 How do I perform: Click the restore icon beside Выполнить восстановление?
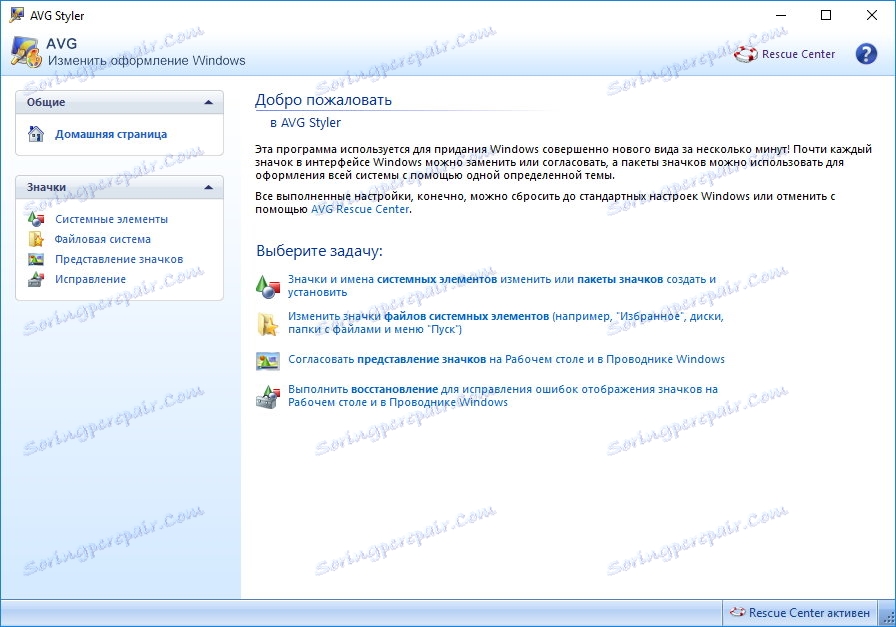pos(267,390)
